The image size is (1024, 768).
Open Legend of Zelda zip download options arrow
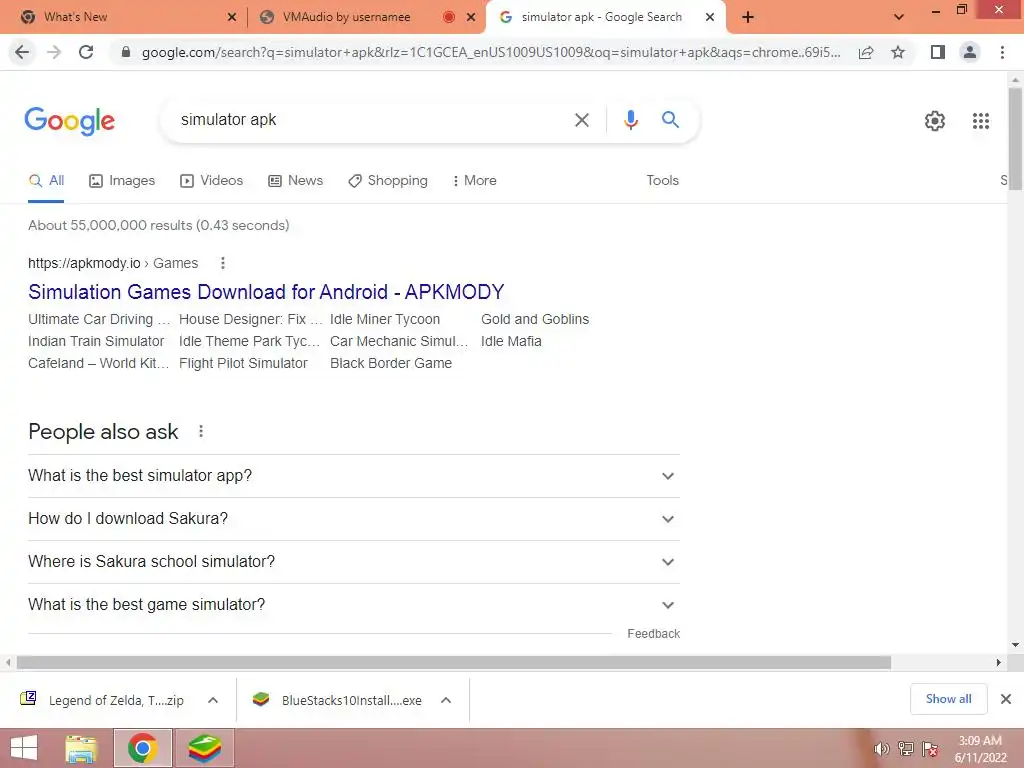point(213,700)
